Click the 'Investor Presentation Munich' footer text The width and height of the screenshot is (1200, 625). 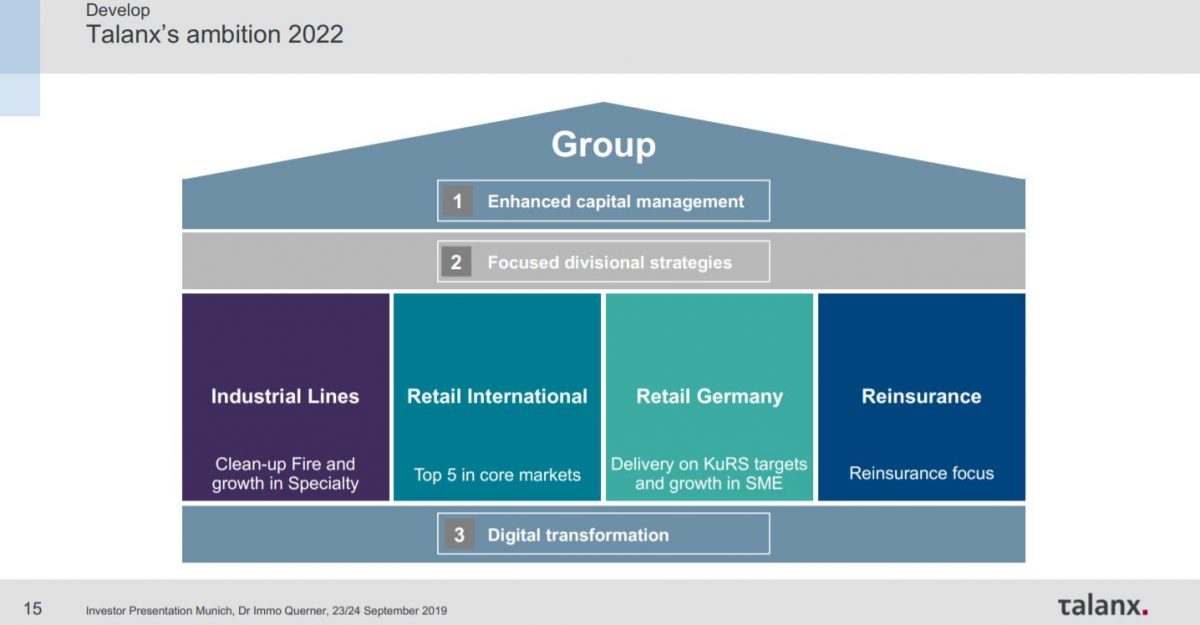[266, 610]
